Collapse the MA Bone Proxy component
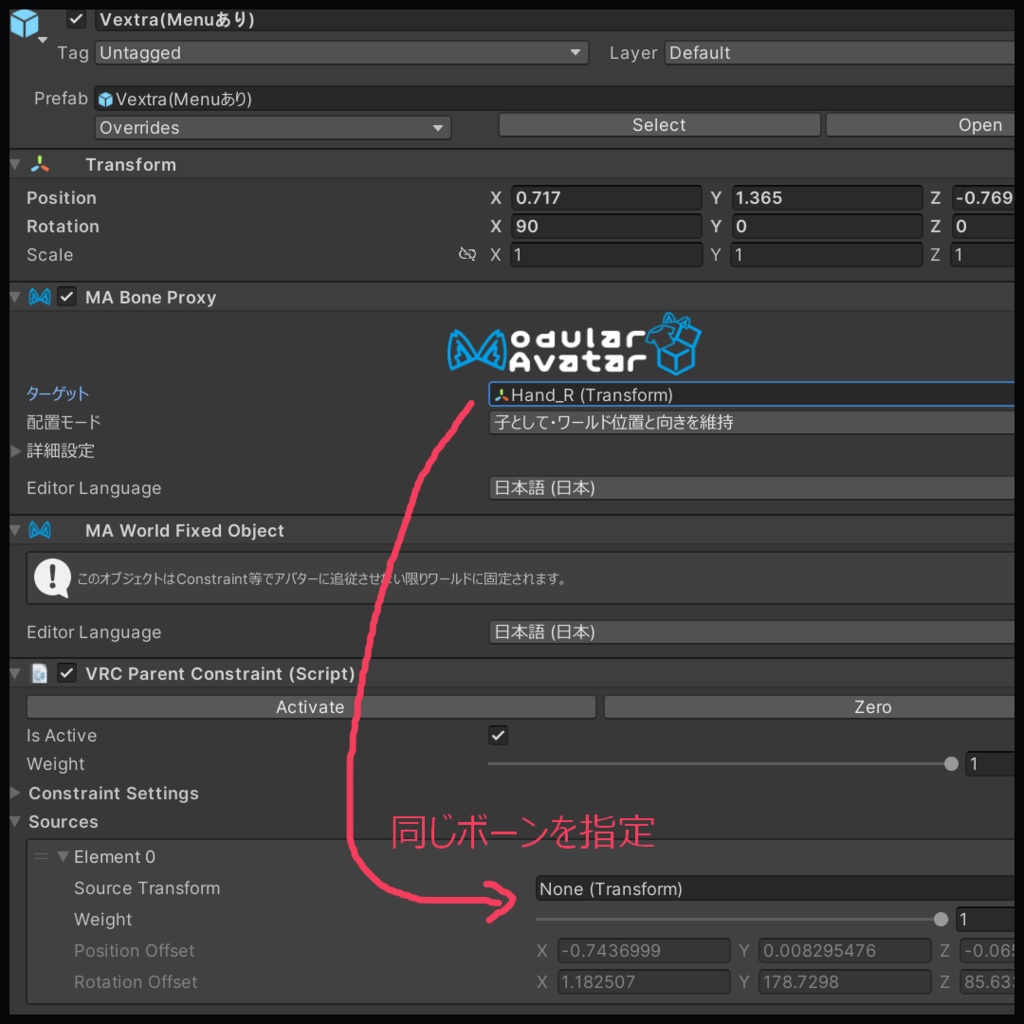The height and width of the screenshot is (1024, 1024). (16, 297)
